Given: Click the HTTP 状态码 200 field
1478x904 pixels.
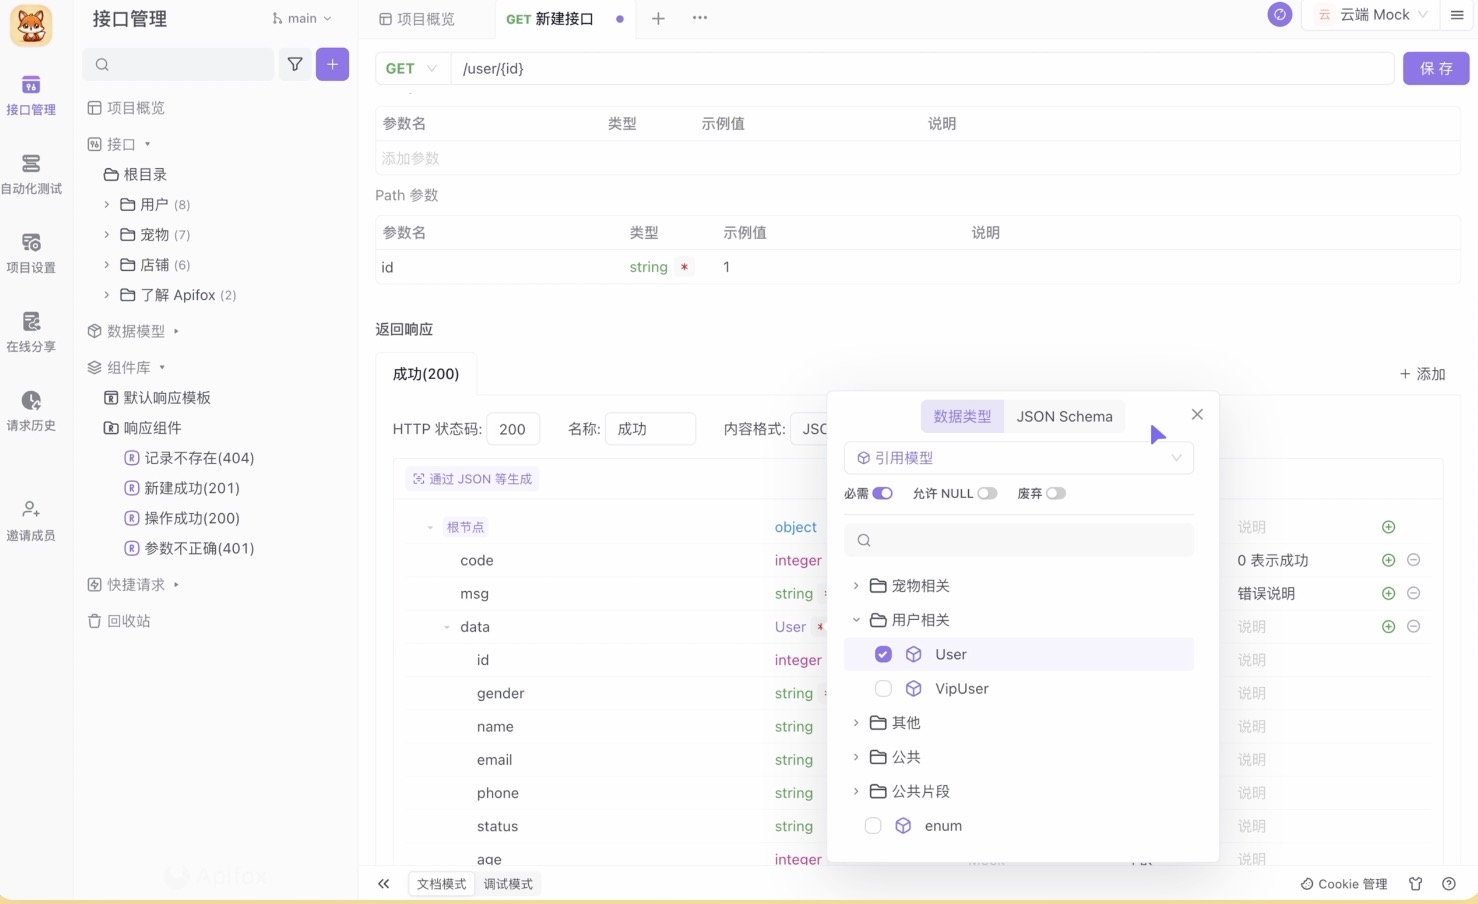Looking at the screenshot, I should coord(513,429).
